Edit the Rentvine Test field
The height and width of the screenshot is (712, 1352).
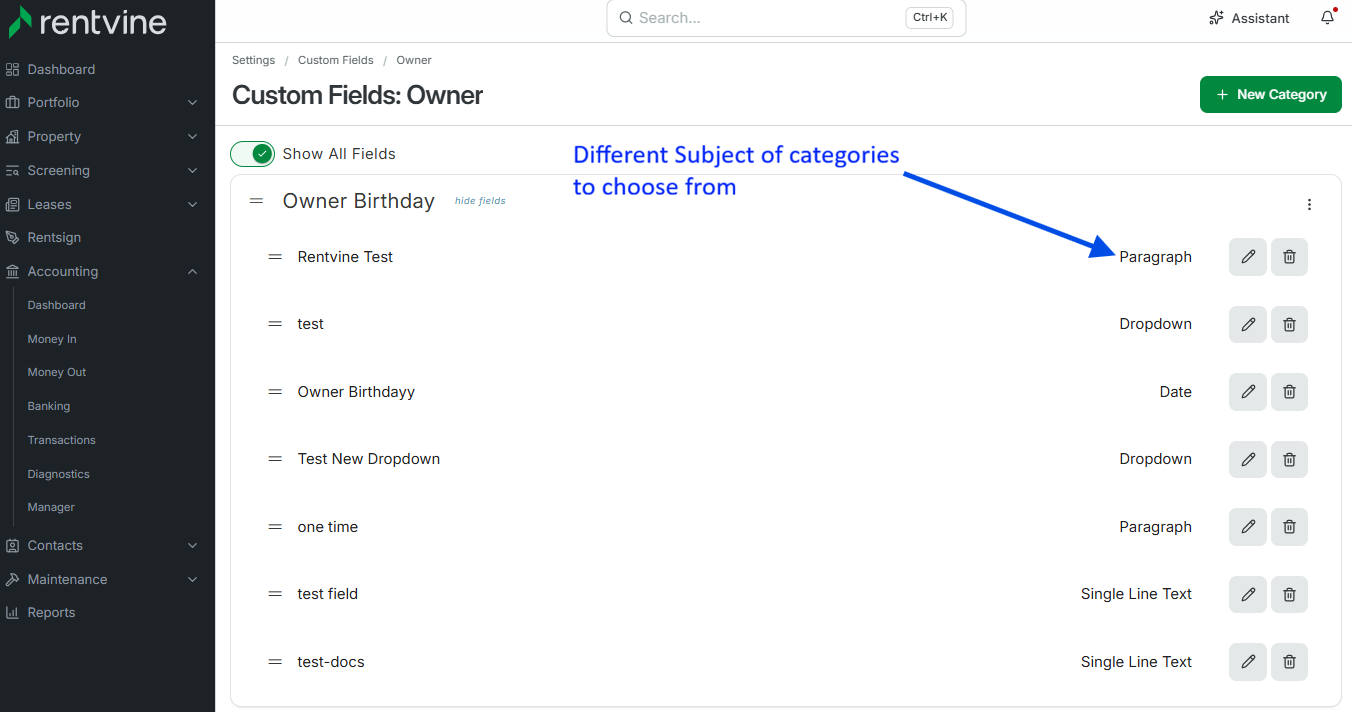click(1247, 257)
